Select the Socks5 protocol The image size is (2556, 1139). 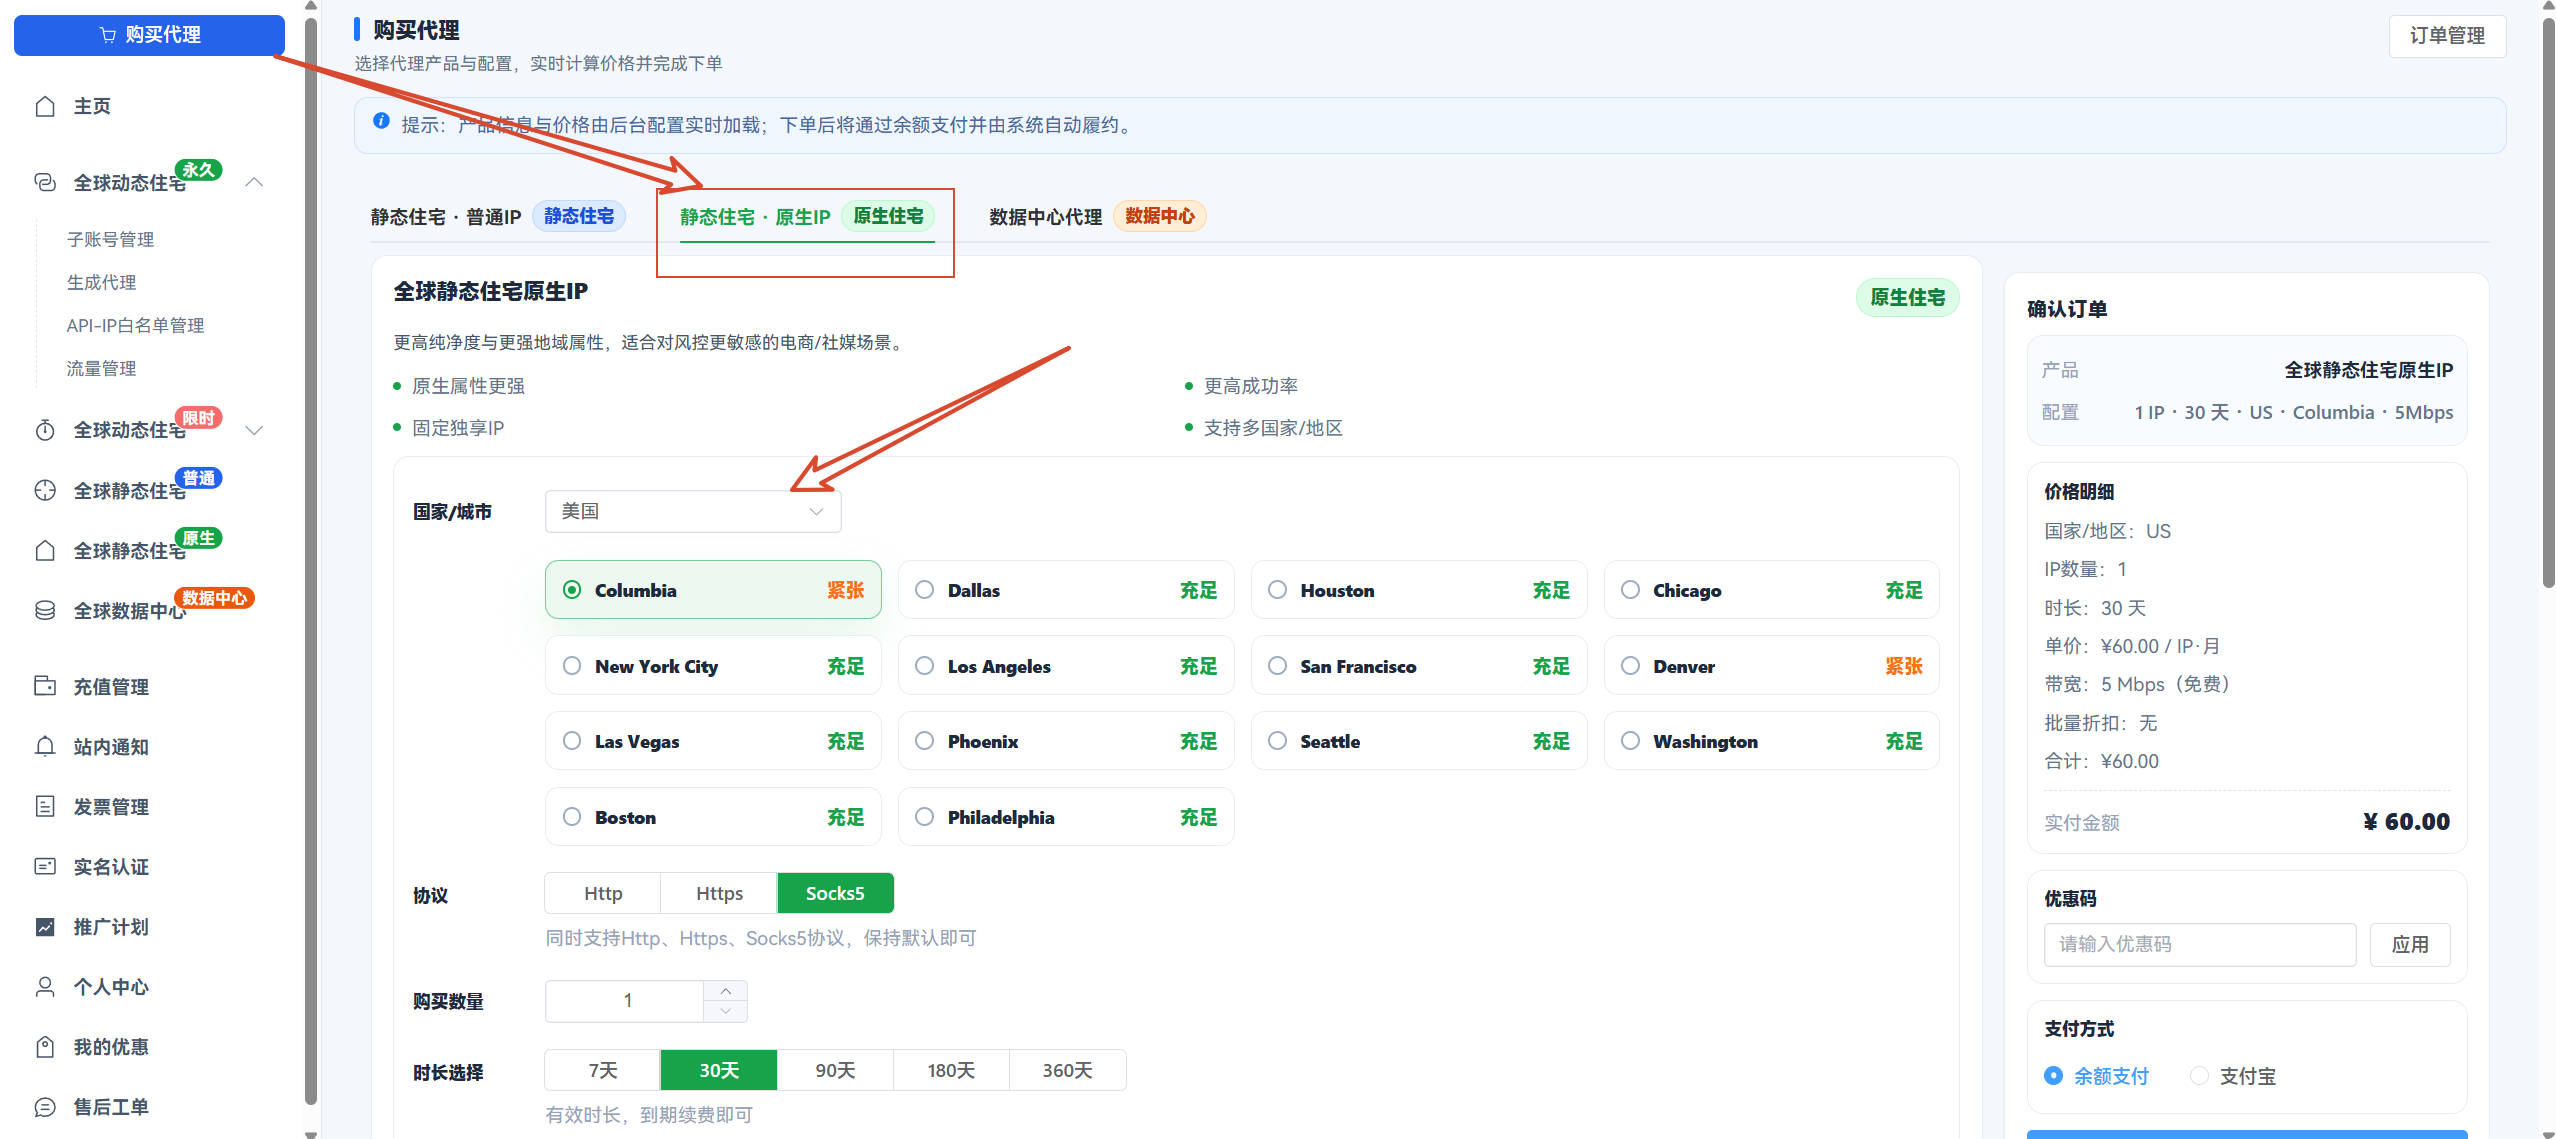click(835, 893)
